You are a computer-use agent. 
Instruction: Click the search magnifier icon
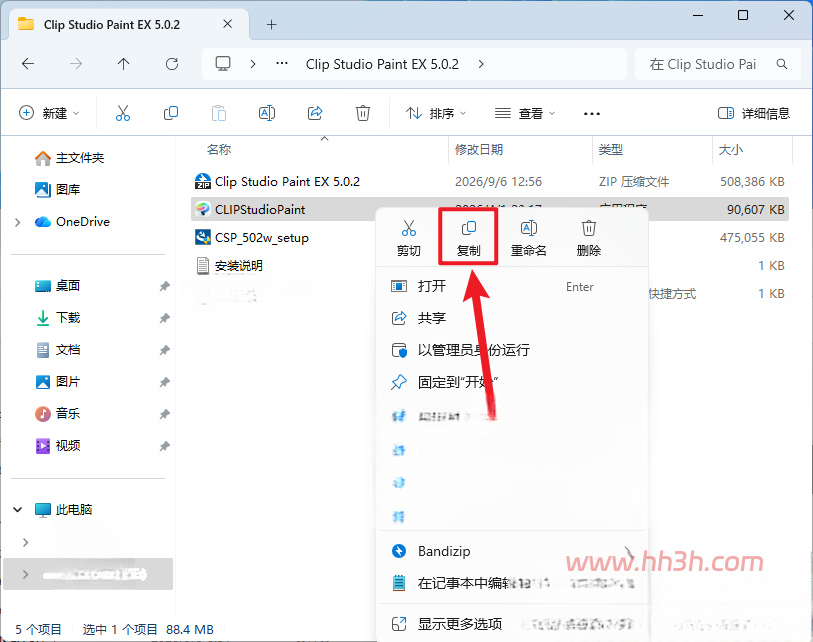pos(782,64)
